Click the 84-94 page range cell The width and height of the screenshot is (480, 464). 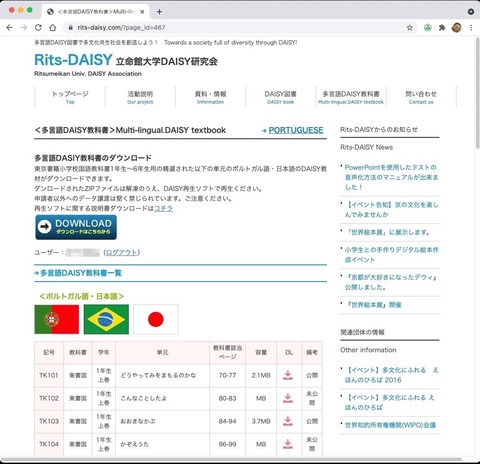pos(227,421)
